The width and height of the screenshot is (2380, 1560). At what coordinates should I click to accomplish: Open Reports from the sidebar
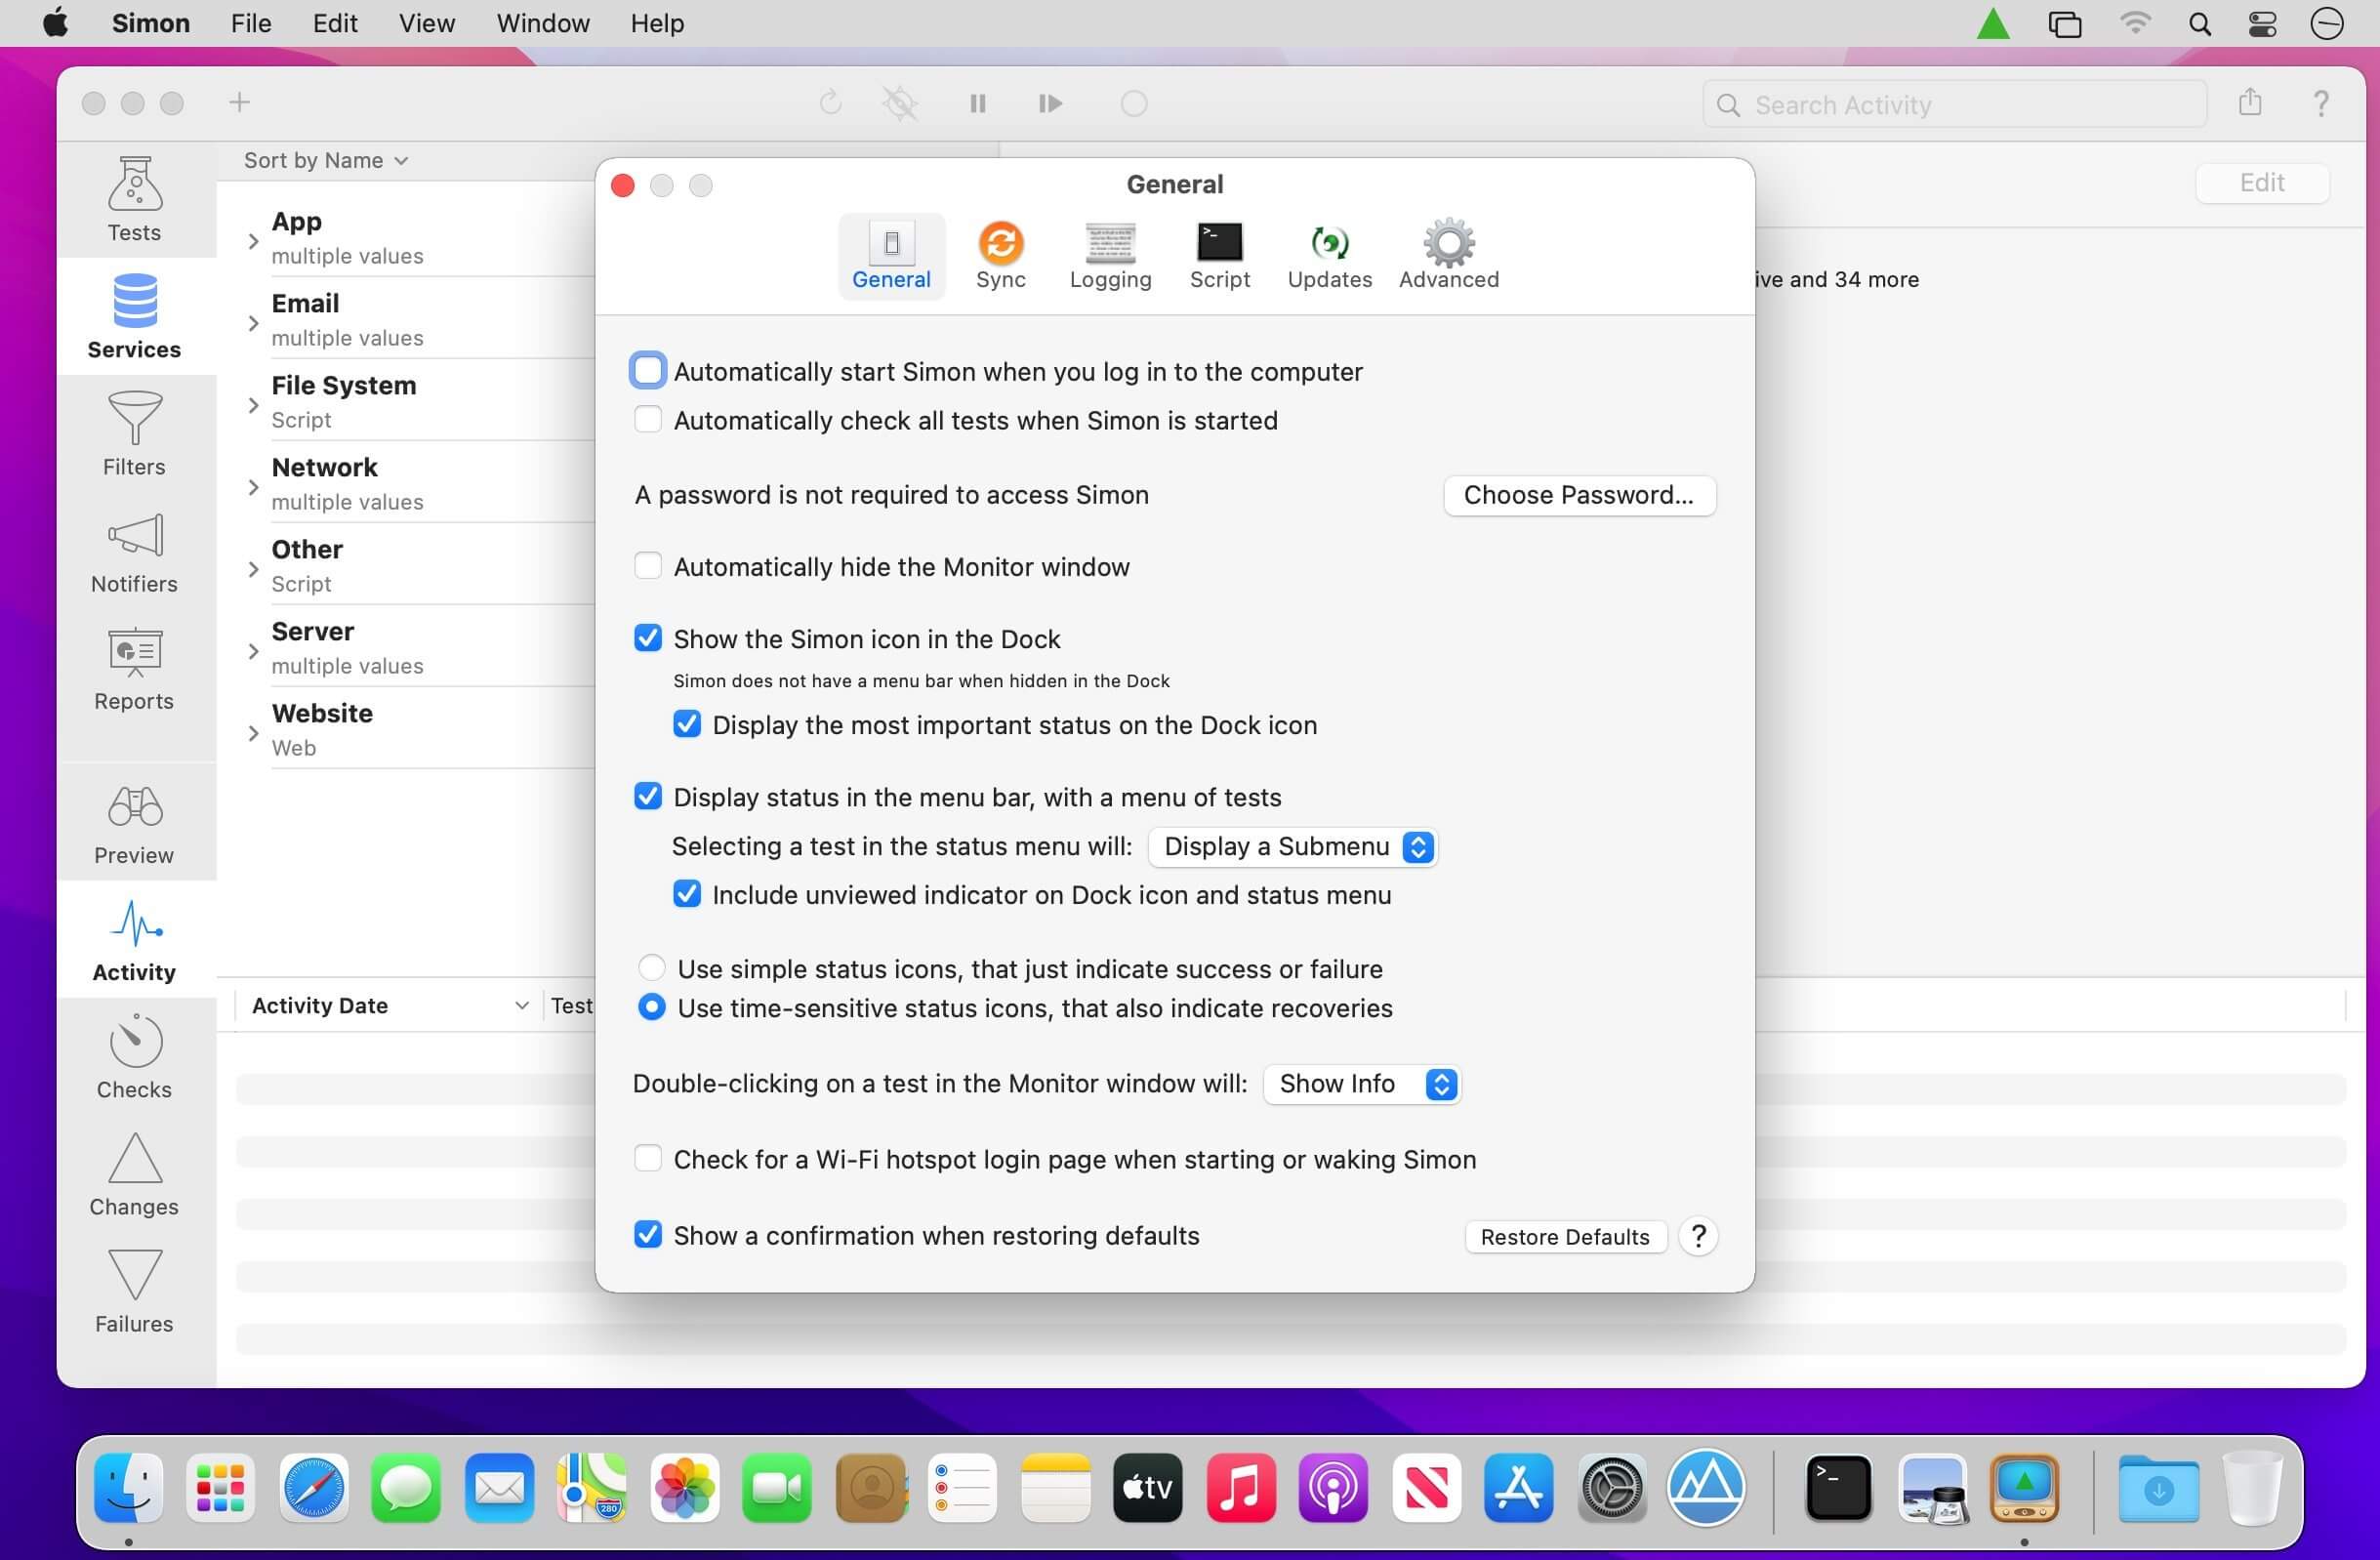click(134, 667)
